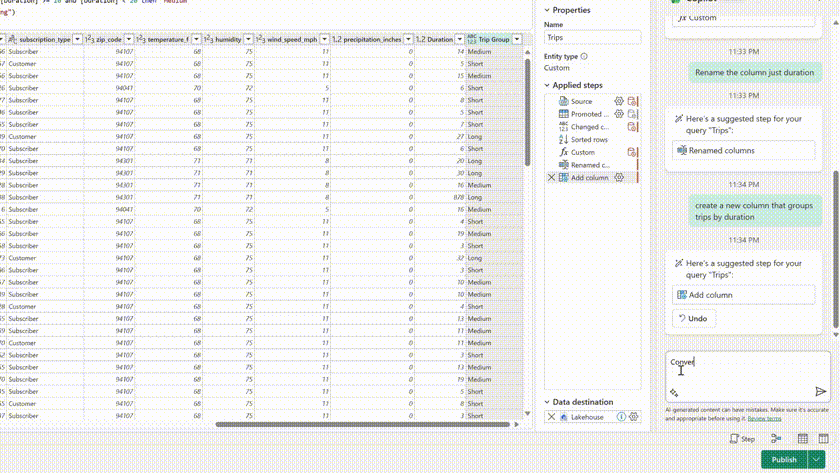Click the Duration cell showing 878
Viewport: 840px width, 473px height.
point(440,197)
